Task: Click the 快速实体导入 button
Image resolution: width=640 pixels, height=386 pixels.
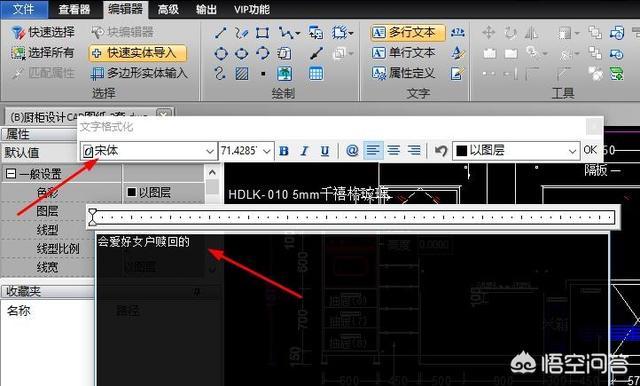Action: pyautogui.click(x=138, y=53)
